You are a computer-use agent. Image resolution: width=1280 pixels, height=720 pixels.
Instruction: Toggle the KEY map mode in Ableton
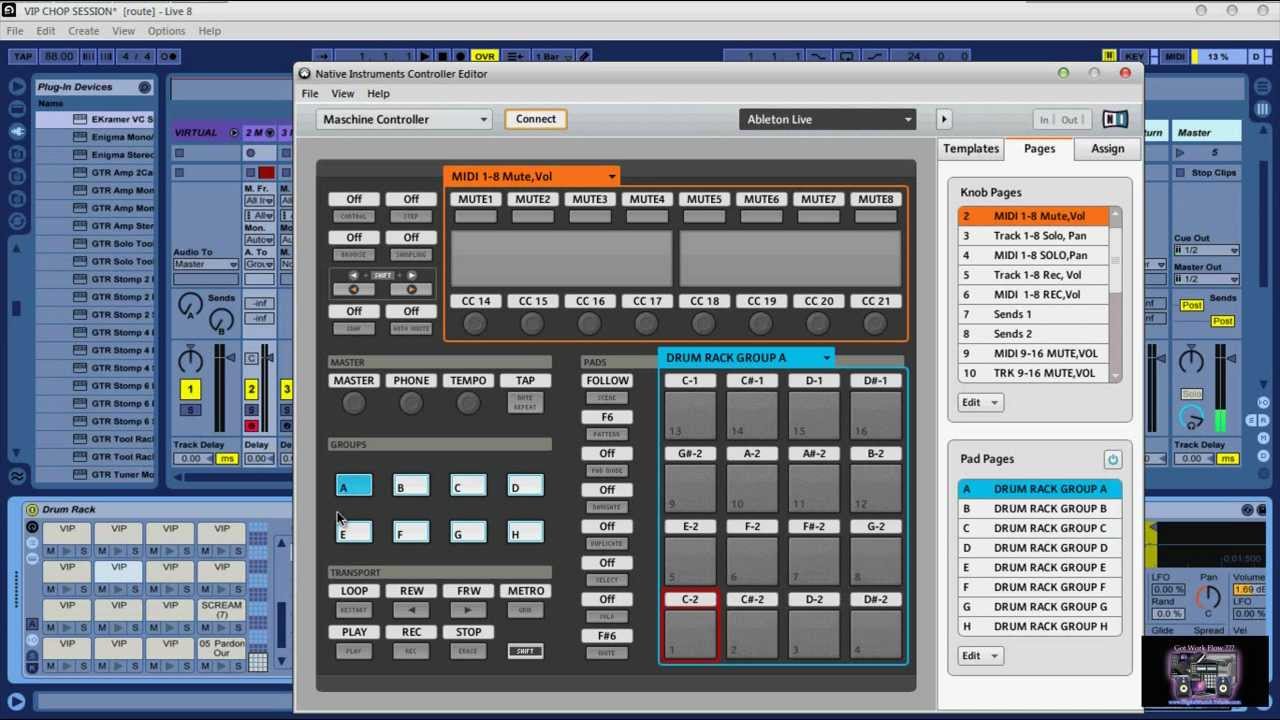1135,57
